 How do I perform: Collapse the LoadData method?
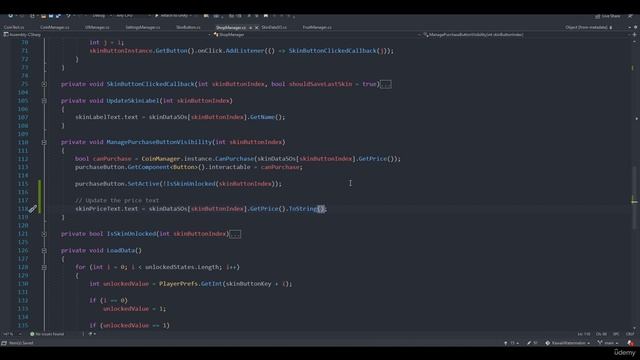44,250
